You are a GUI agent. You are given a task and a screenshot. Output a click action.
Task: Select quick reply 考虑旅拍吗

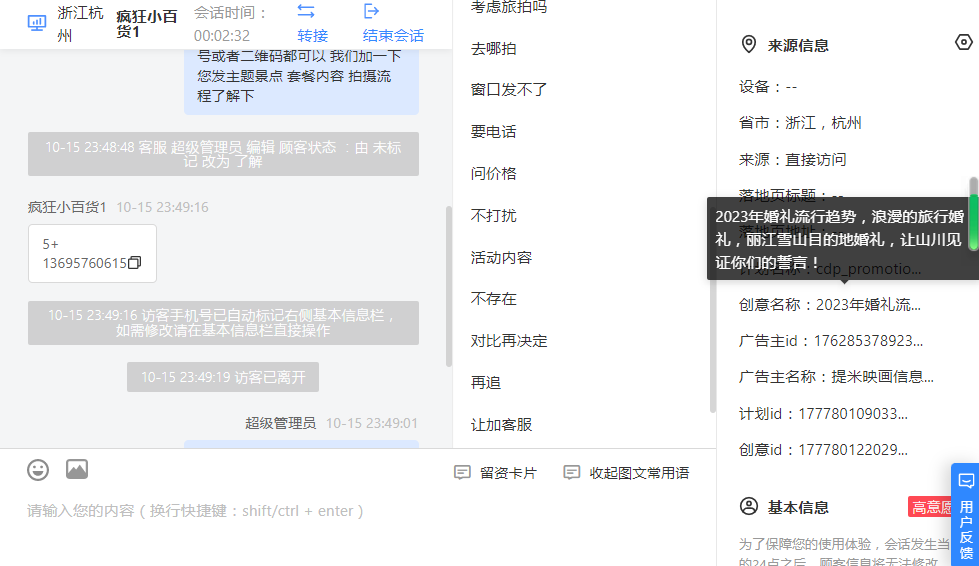(x=509, y=7)
